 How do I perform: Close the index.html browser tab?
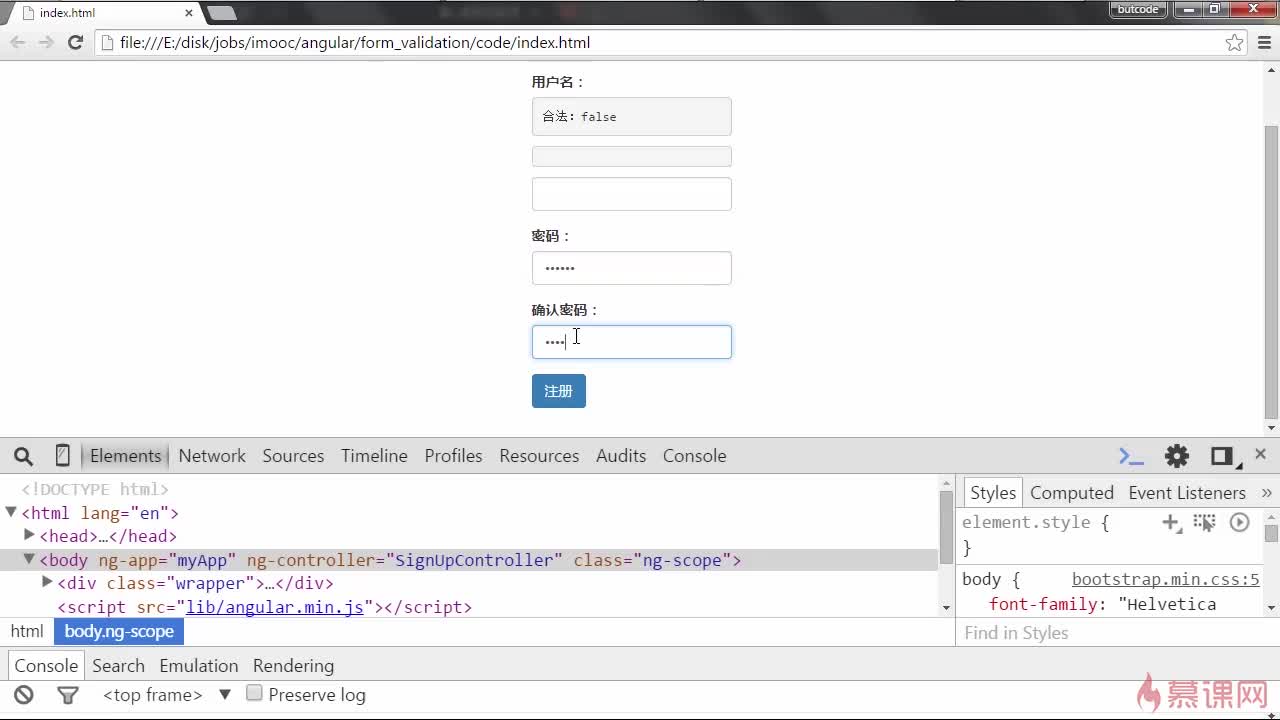pyautogui.click(x=188, y=13)
